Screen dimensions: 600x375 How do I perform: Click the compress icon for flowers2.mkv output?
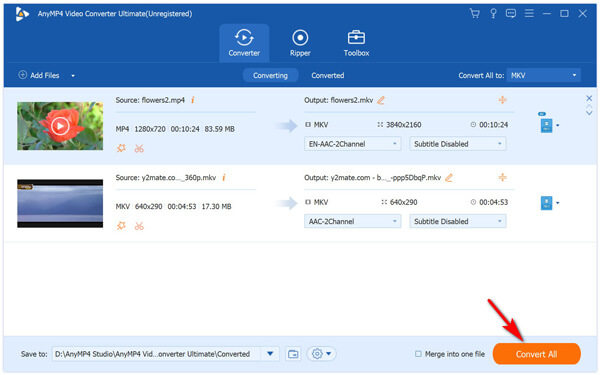pyautogui.click(x=502, y=100)
